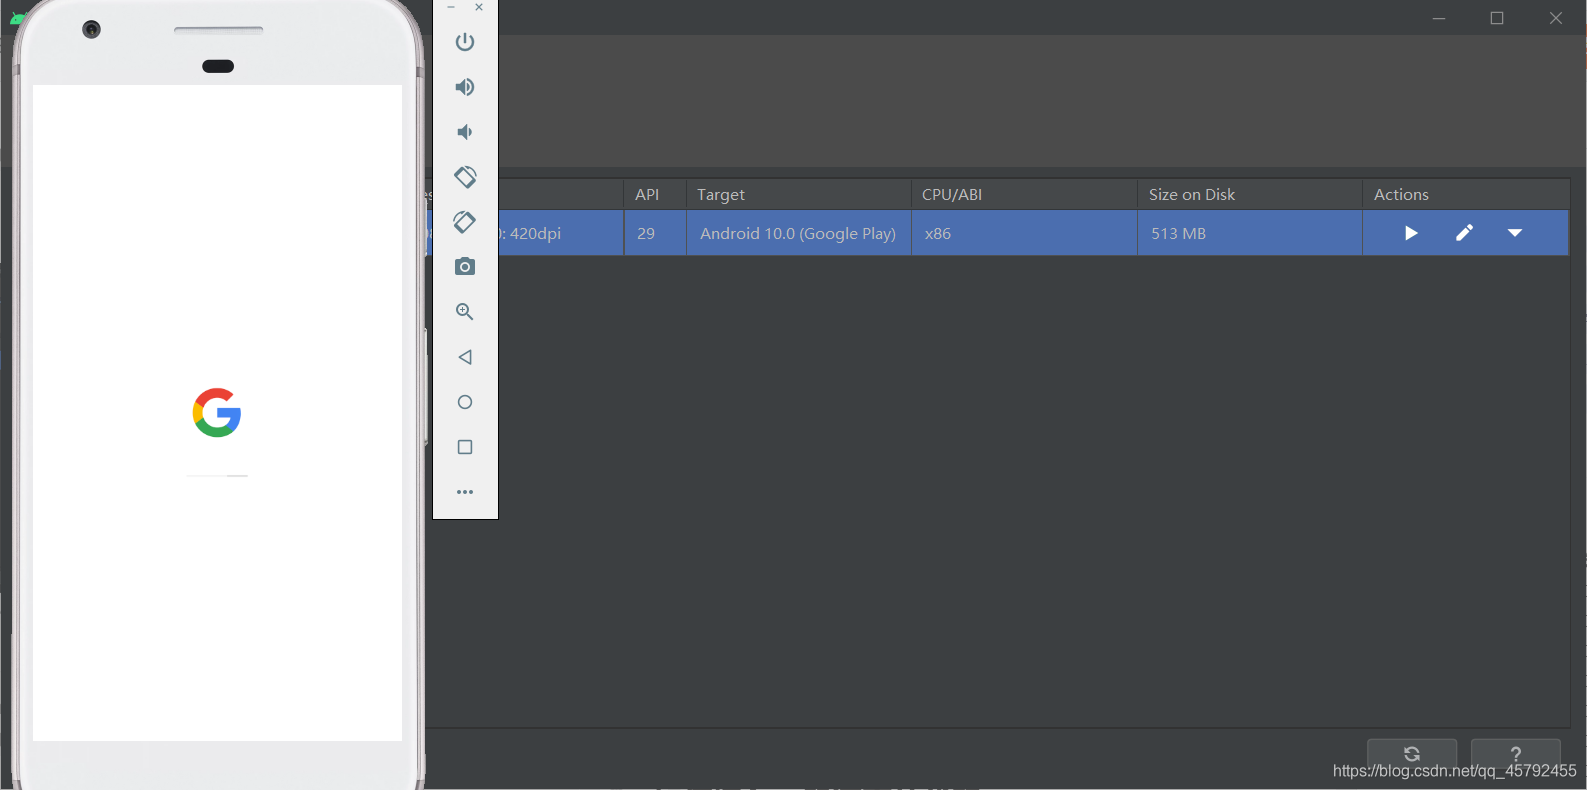Screen dimensions: 1587x790
Task: Tap the emulator Overview square button
Action: 465,447
